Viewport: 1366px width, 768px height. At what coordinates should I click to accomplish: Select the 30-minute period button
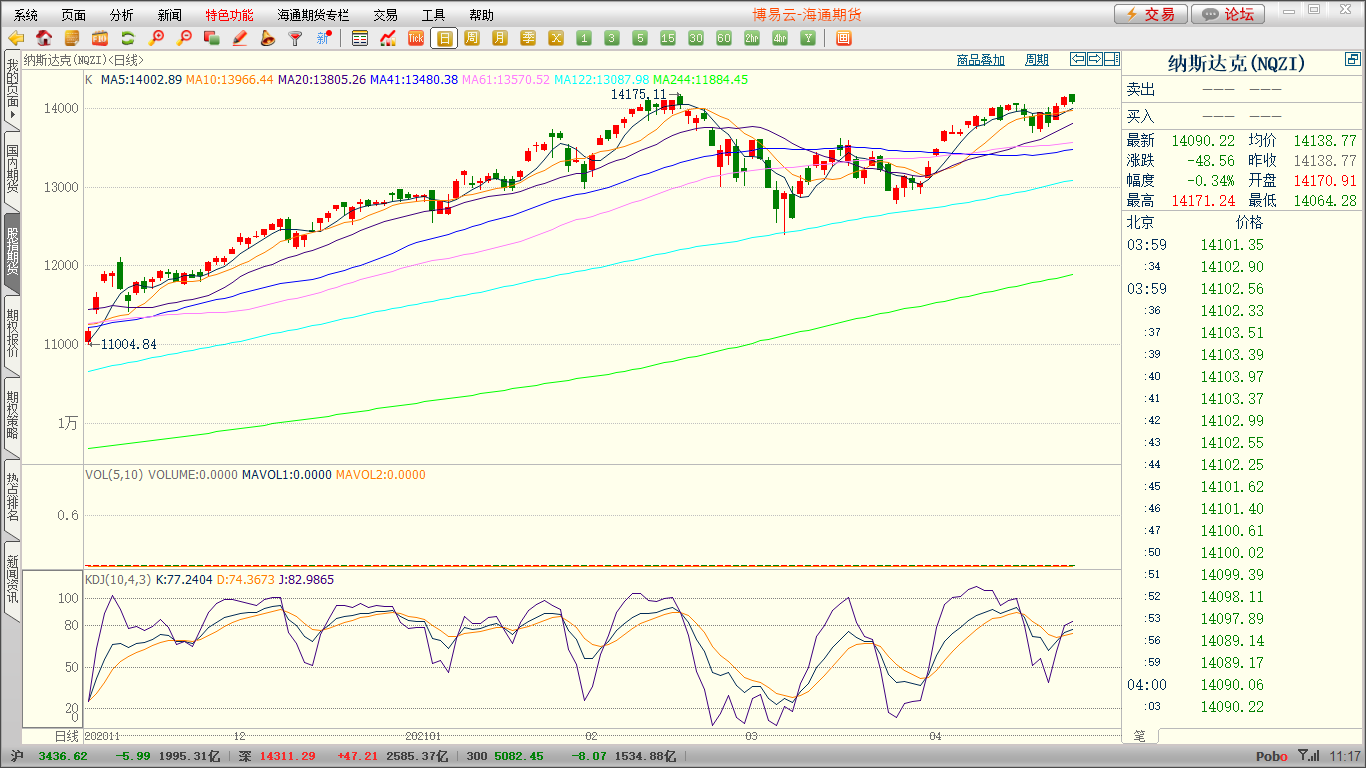696,38
